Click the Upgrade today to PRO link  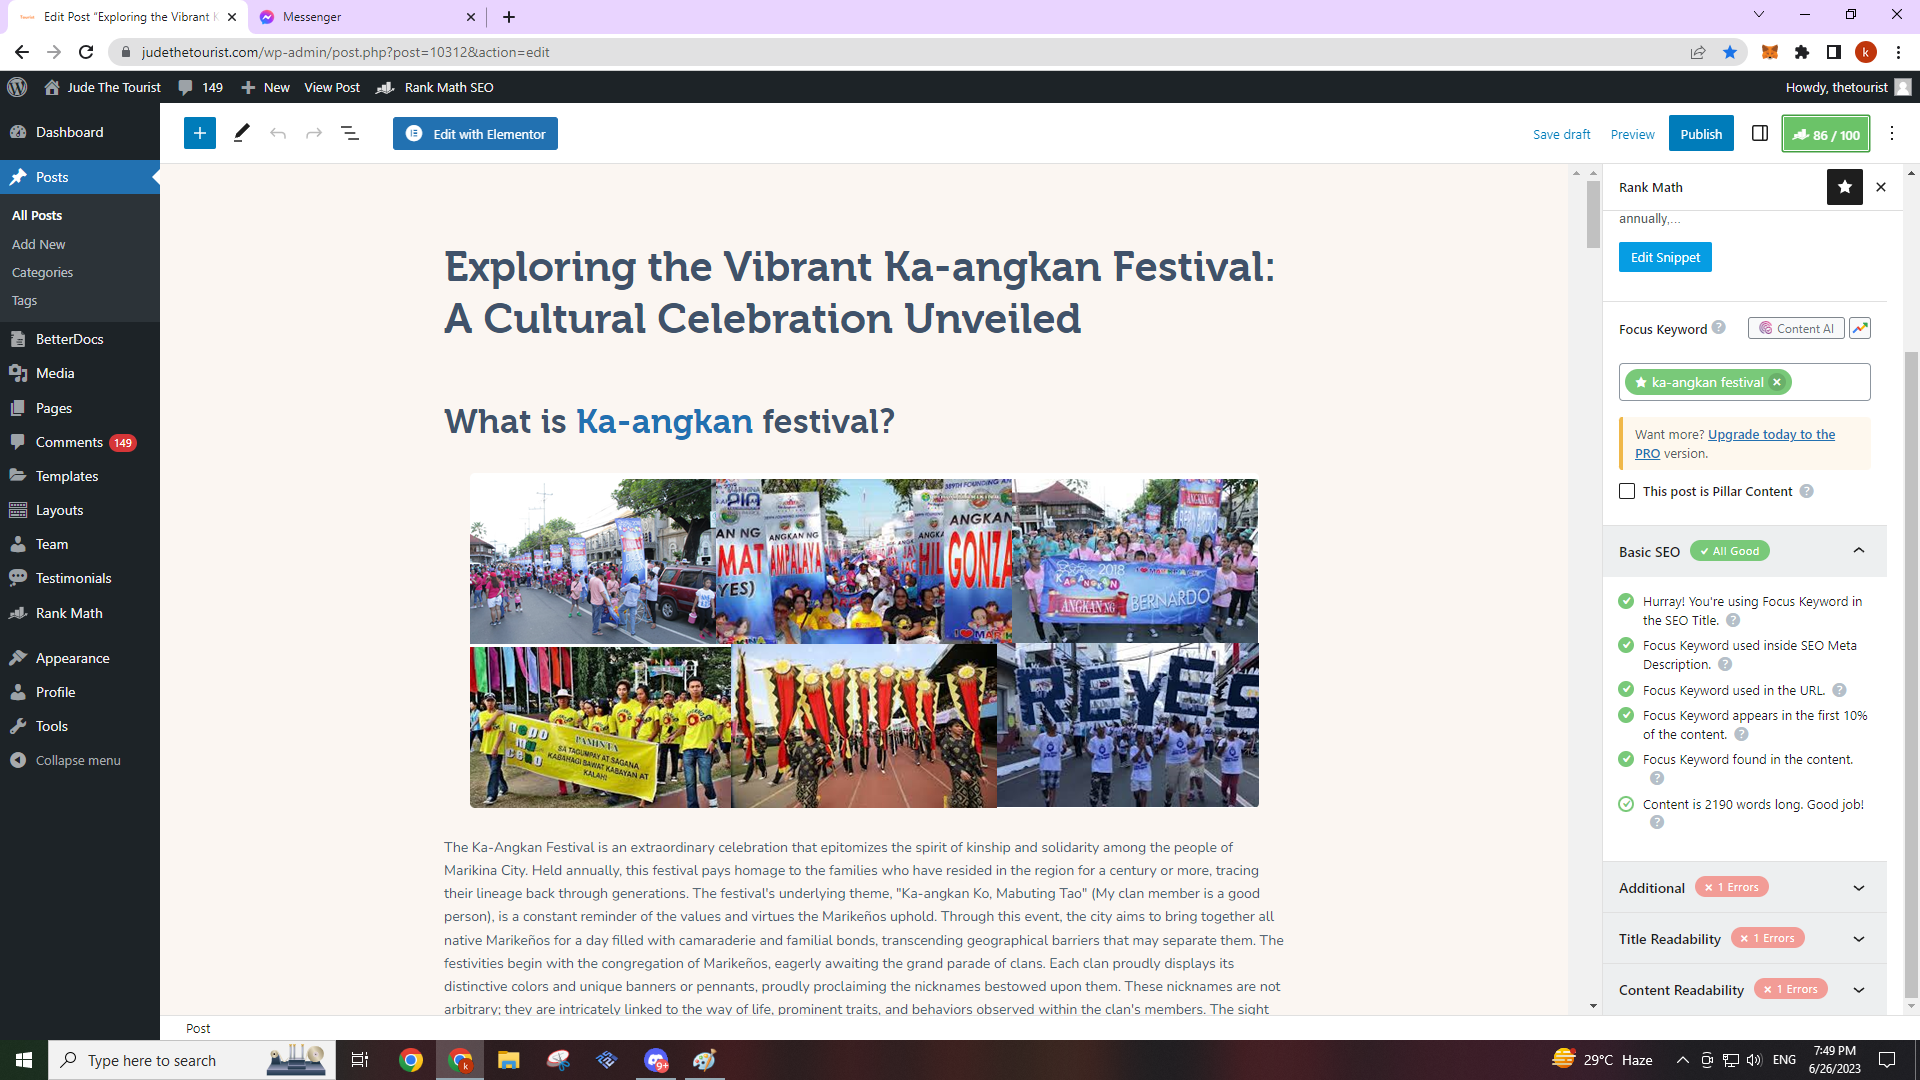click(1770, 435)
